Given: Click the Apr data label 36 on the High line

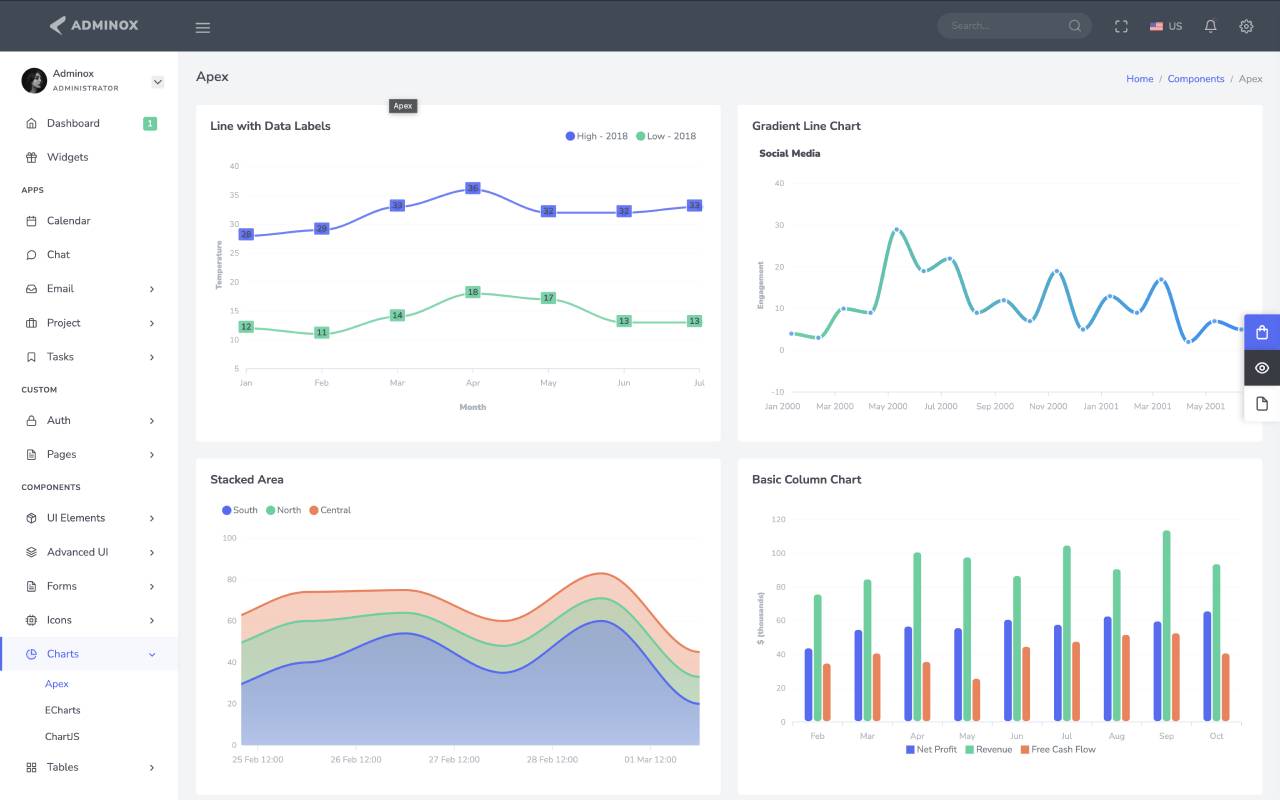Looking at the screenshot, I should [473, 188].
